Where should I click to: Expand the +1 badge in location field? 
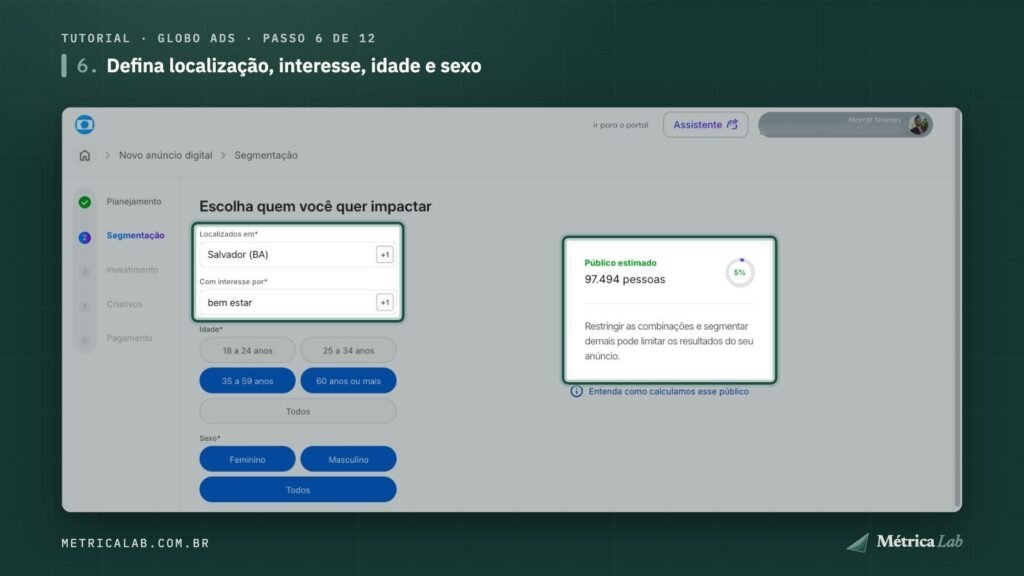click(x=385, y=255)
